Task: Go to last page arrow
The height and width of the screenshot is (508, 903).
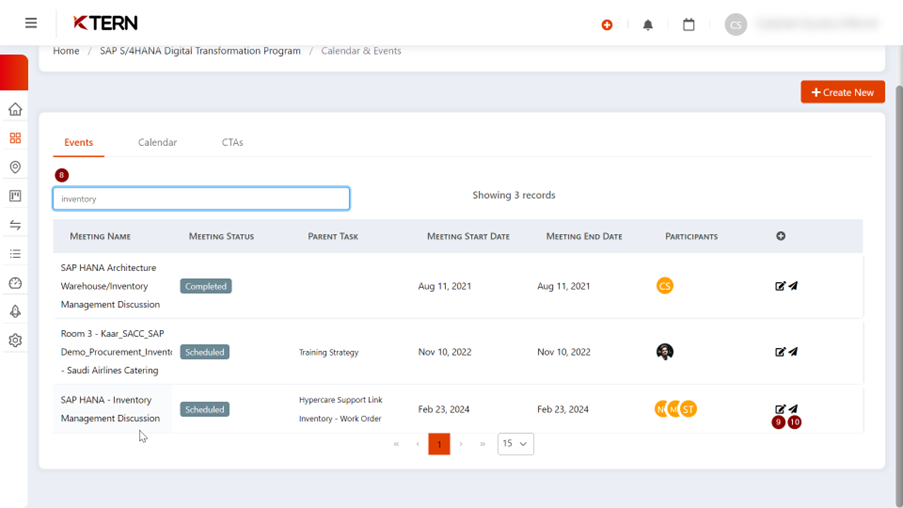Action: pos(483,444)
